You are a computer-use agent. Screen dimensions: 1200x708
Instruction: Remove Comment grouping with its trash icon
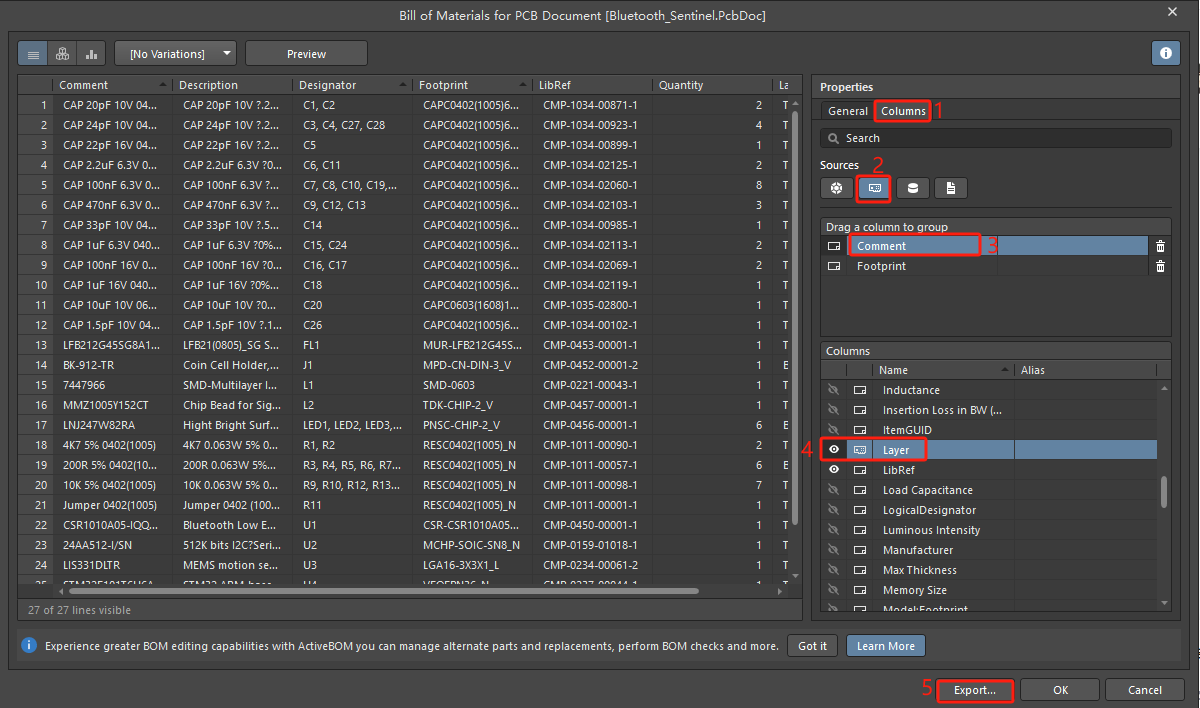pyautogui.click(x=1160, y=246)
